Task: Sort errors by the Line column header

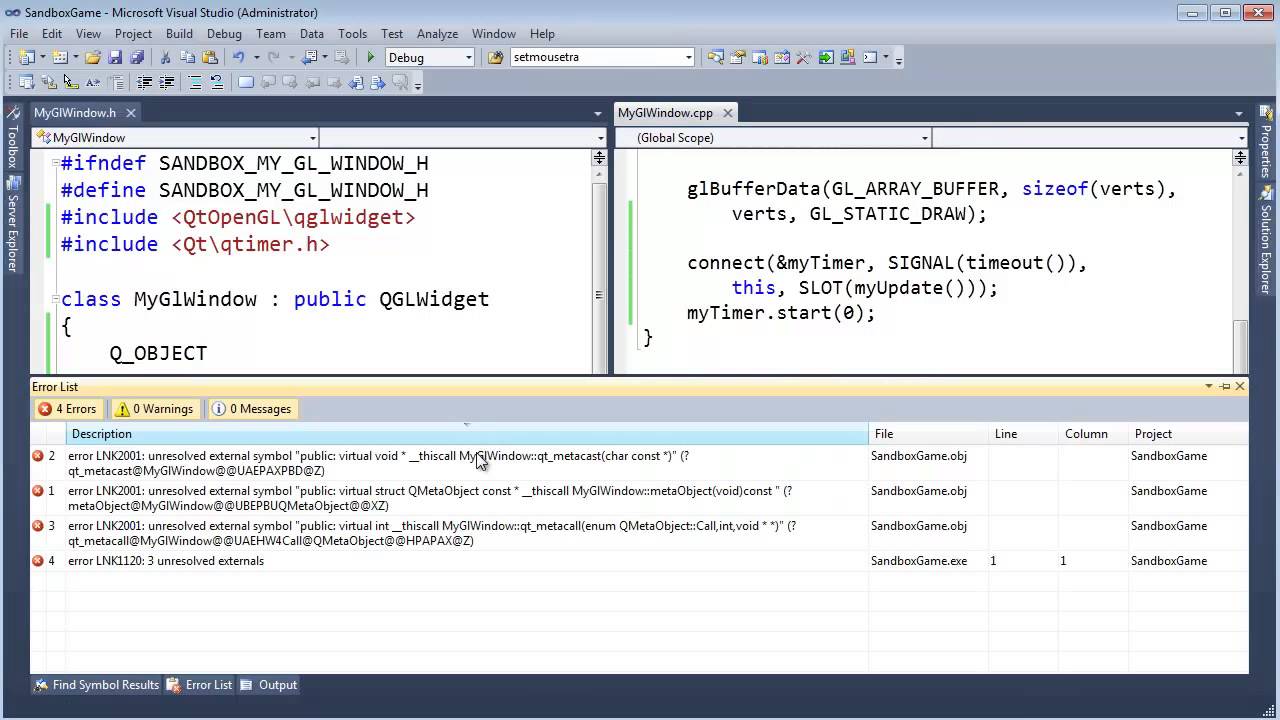Action: point(1024,434)
